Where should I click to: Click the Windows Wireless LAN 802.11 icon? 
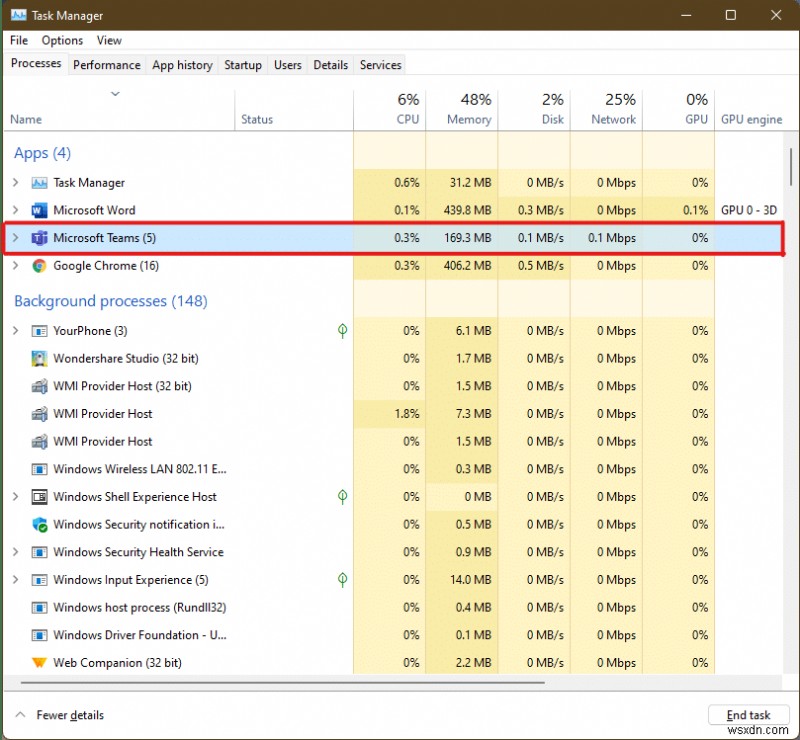(x=39, y=469)
